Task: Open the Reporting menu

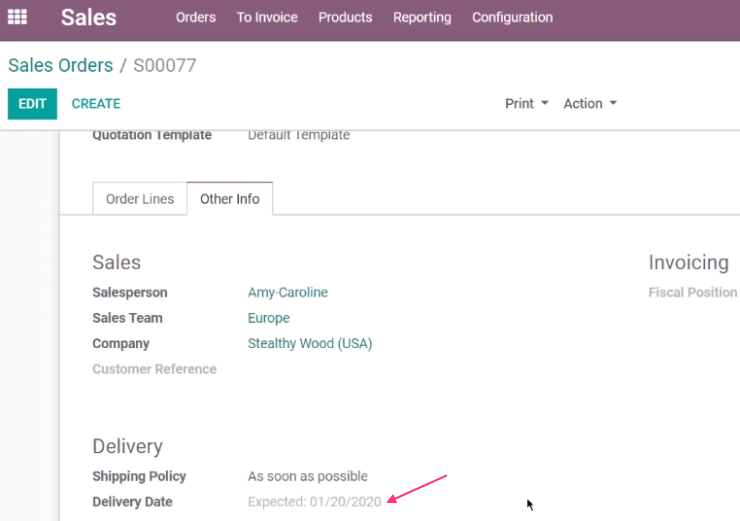Action: [422, 17]
